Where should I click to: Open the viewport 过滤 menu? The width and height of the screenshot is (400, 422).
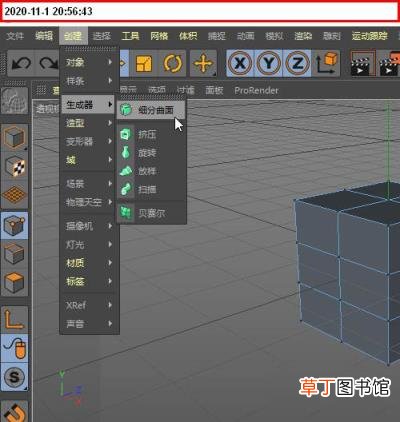point(185,90)
